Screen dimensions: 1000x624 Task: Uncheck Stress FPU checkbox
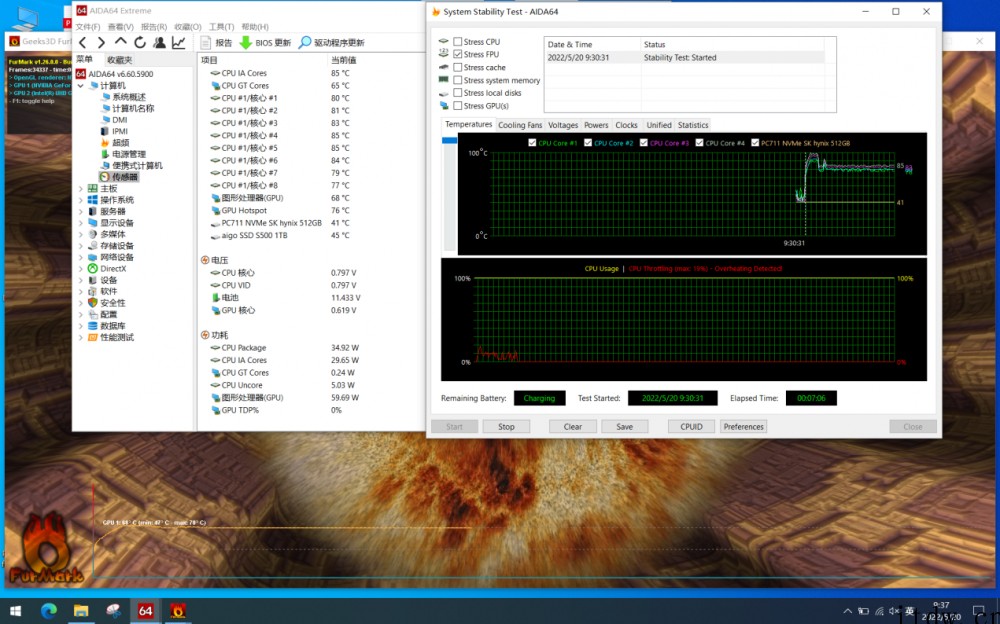(457, 54)
